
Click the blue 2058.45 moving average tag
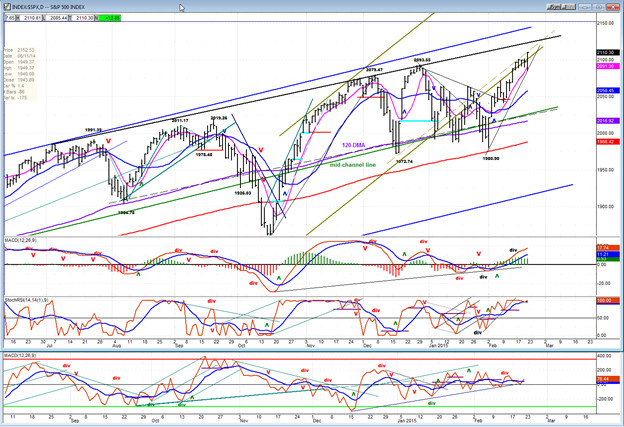point(608,91)
